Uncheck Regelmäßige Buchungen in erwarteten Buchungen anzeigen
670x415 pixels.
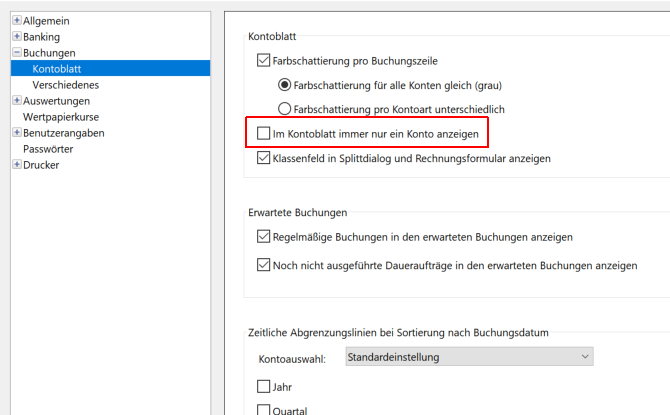click(263, 236)
